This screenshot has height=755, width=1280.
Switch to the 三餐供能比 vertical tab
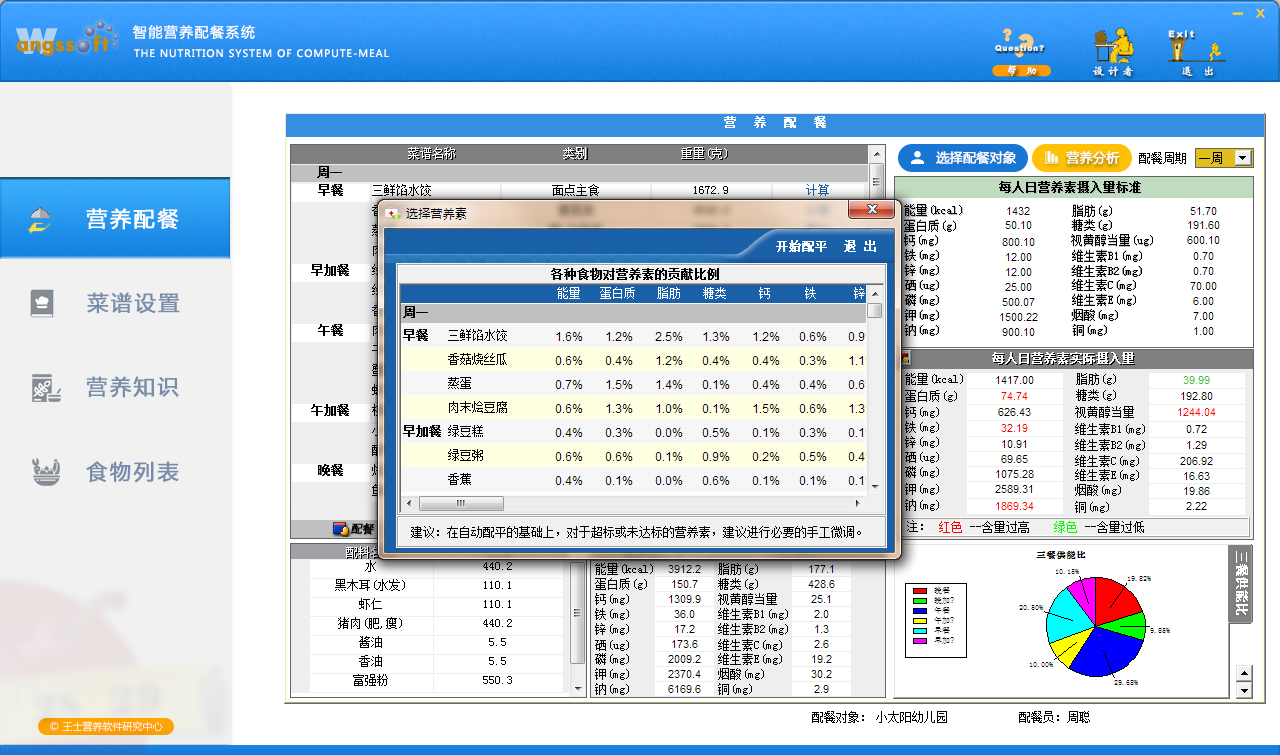coord(1241,585)
